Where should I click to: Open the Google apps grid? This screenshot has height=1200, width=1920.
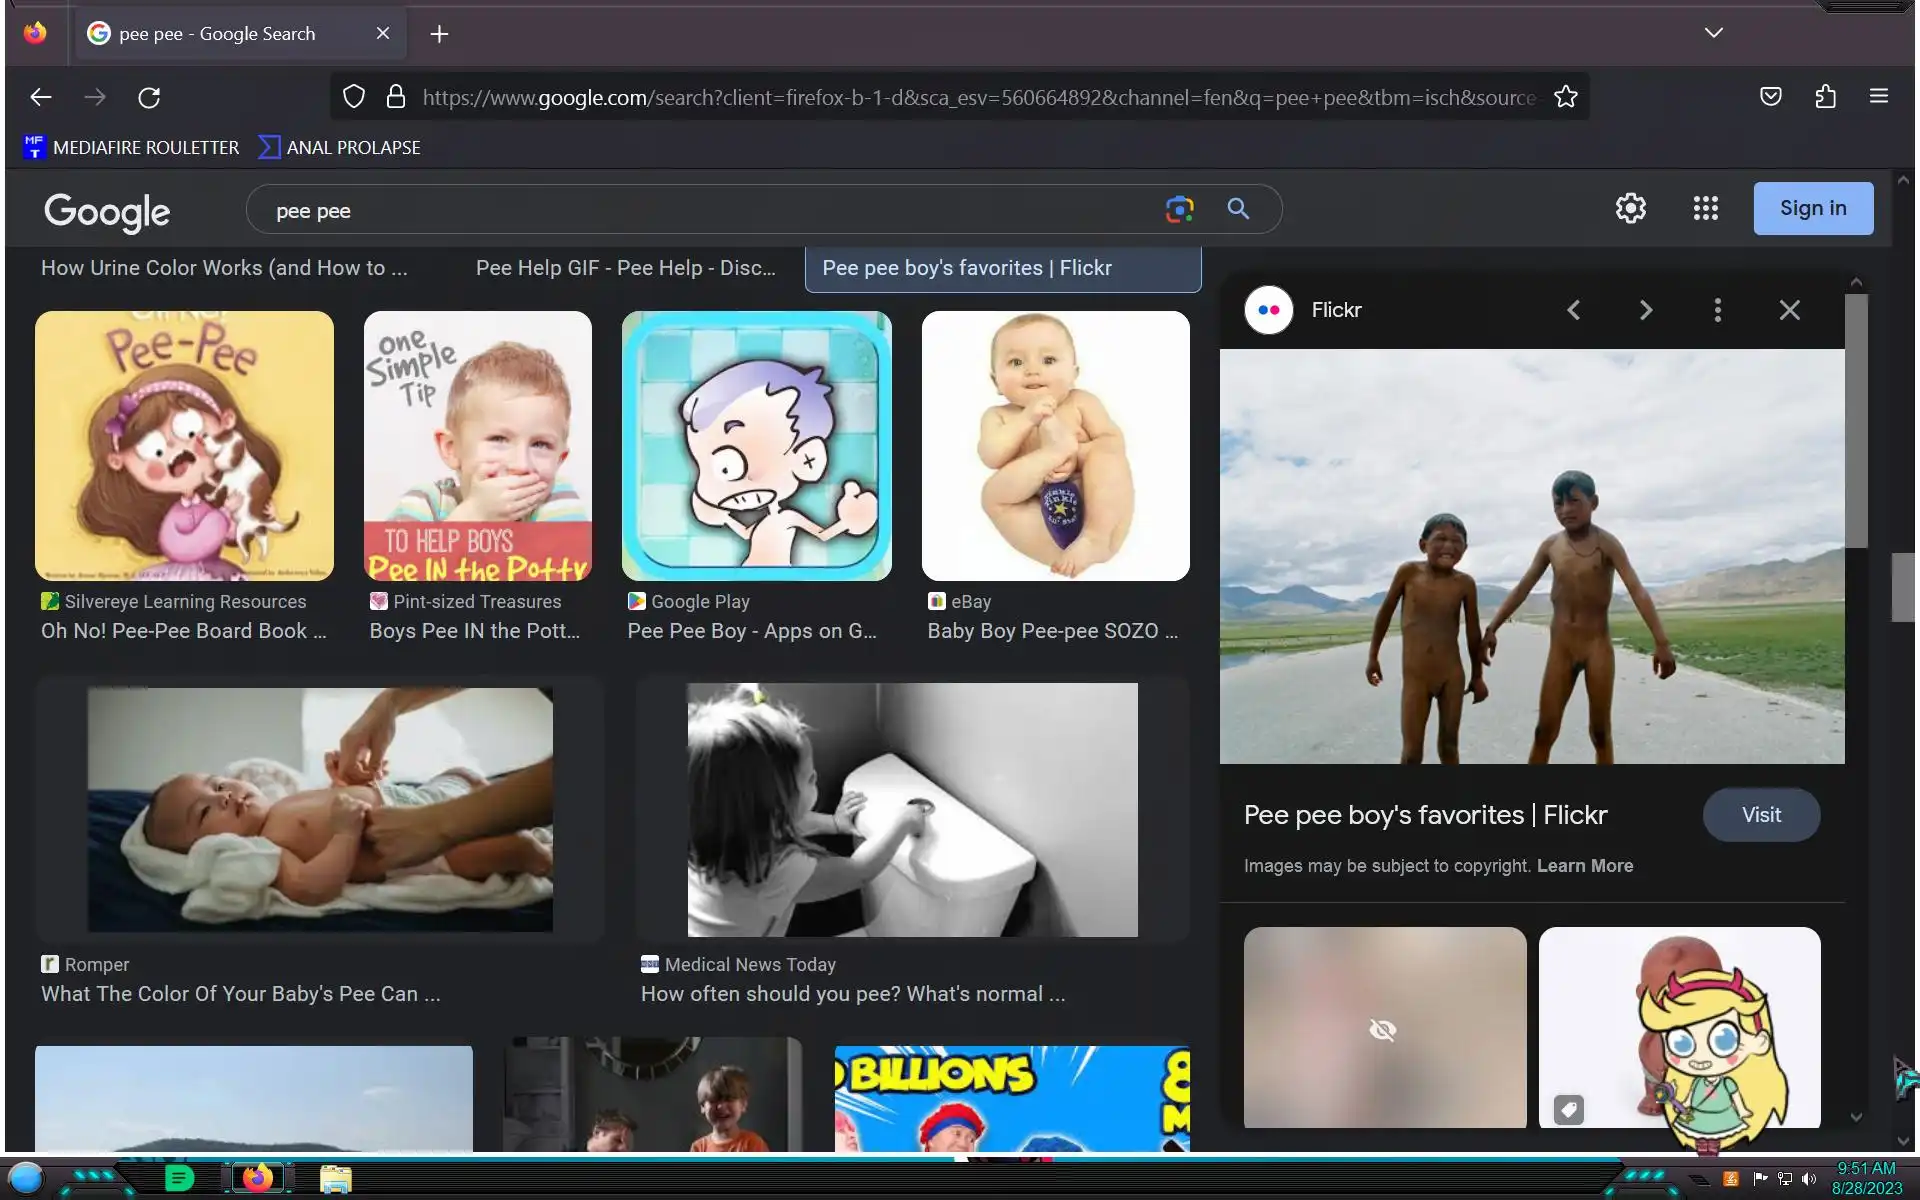click(1705, 208)
